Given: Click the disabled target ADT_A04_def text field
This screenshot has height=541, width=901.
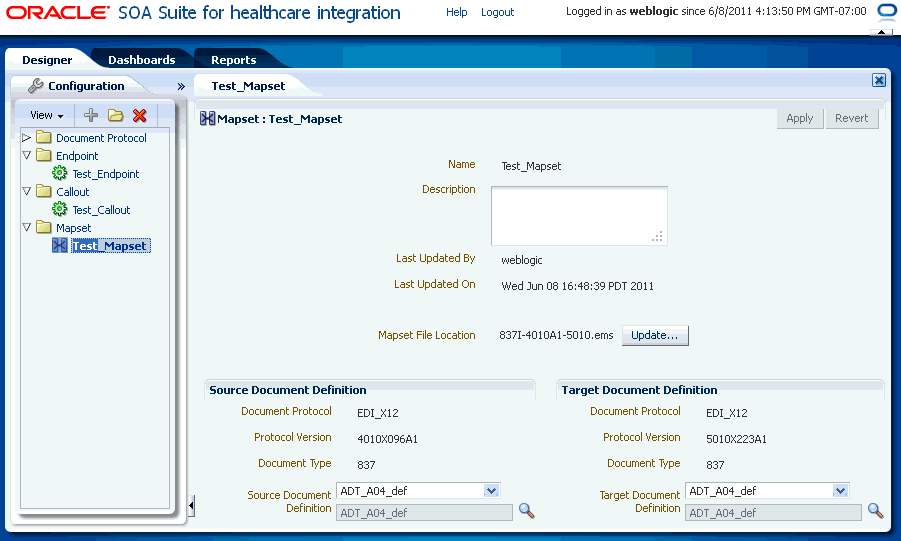Looking at the screenshot, I should [773, 513].
